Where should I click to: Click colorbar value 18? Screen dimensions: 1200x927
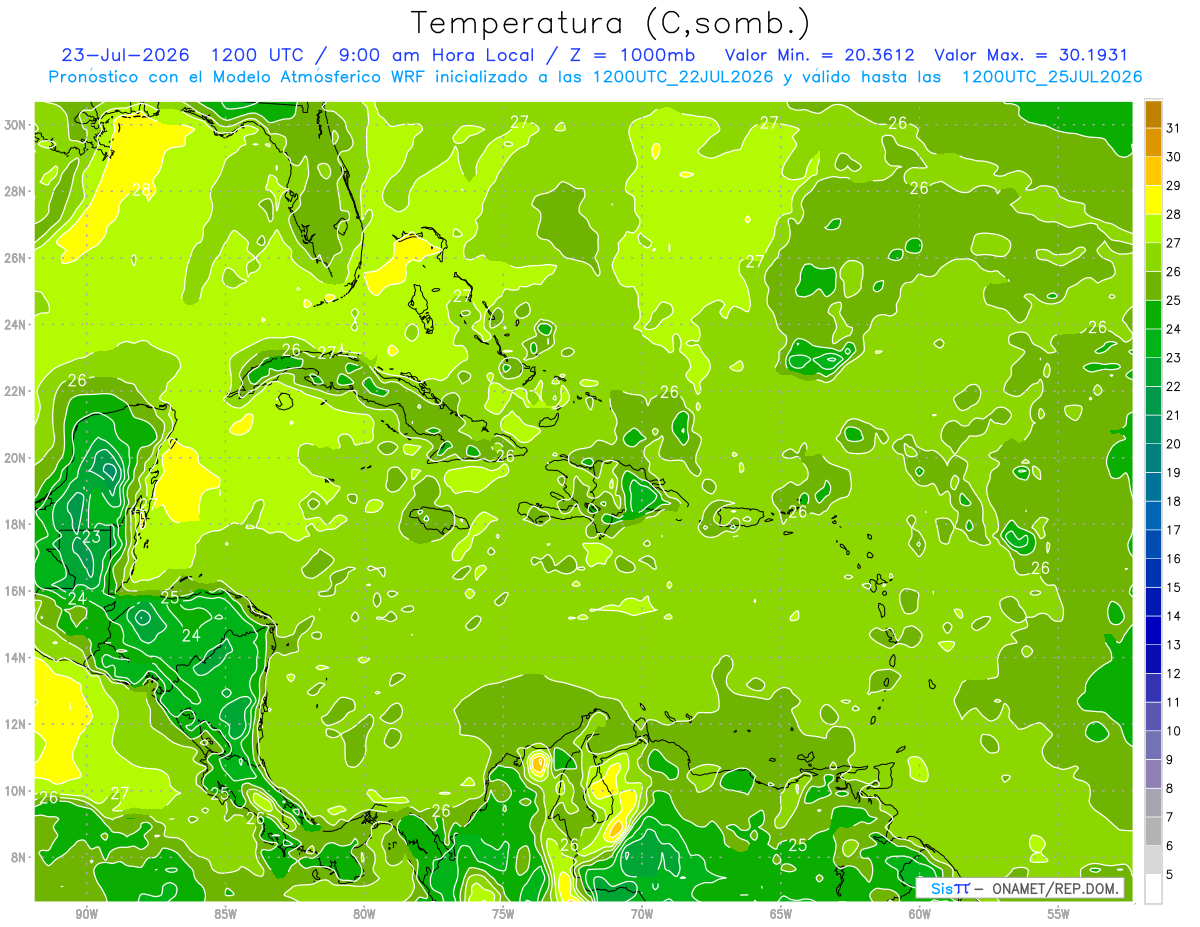click(x=1174, y=501)
